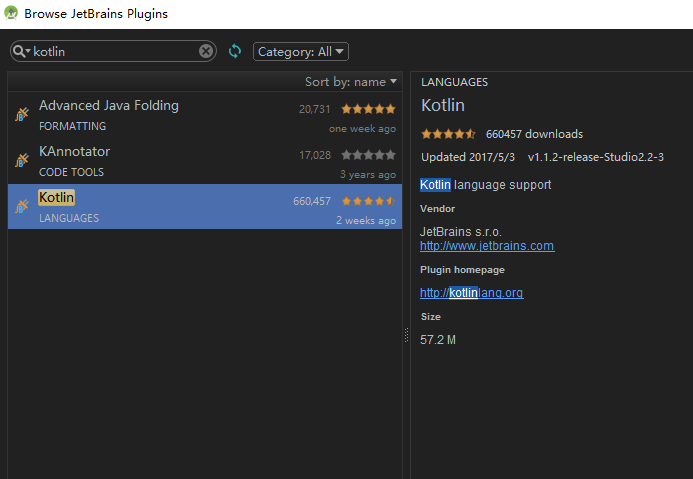This screenshot has width=693, height=479.
Task: Click the 660,457 downloads count in list
Action: pyautogui.click(x=312, y=201)
